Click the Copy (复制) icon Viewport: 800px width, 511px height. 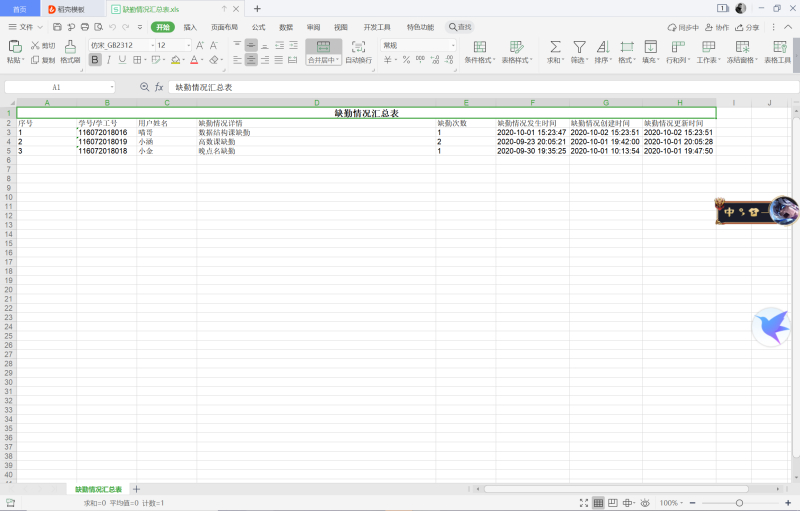(35, 60)
